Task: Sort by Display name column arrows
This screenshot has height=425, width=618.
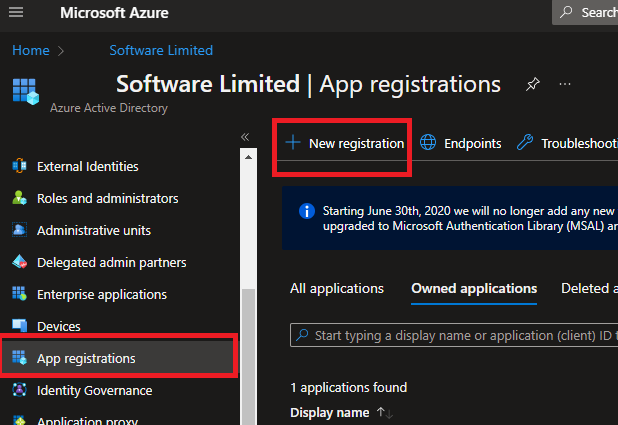Action: [385, 413]
